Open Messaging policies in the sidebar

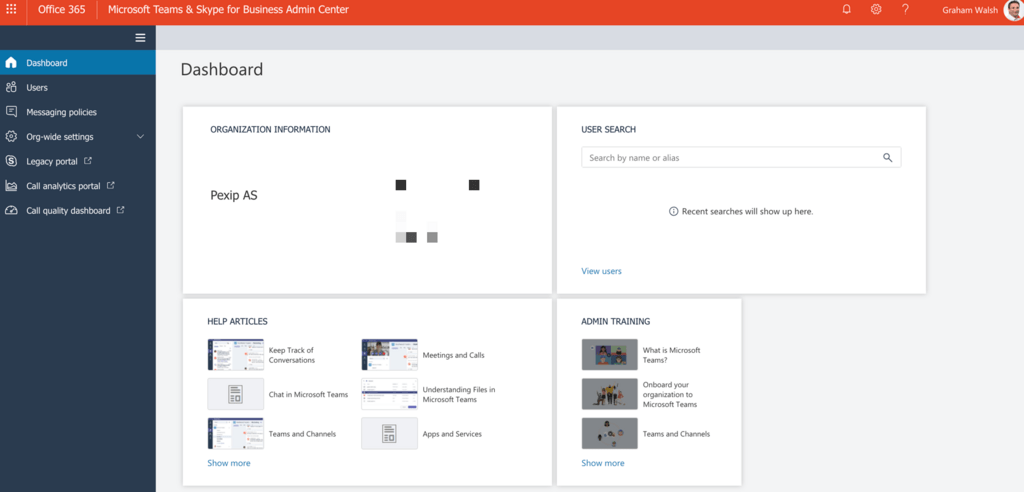point(78,112)
